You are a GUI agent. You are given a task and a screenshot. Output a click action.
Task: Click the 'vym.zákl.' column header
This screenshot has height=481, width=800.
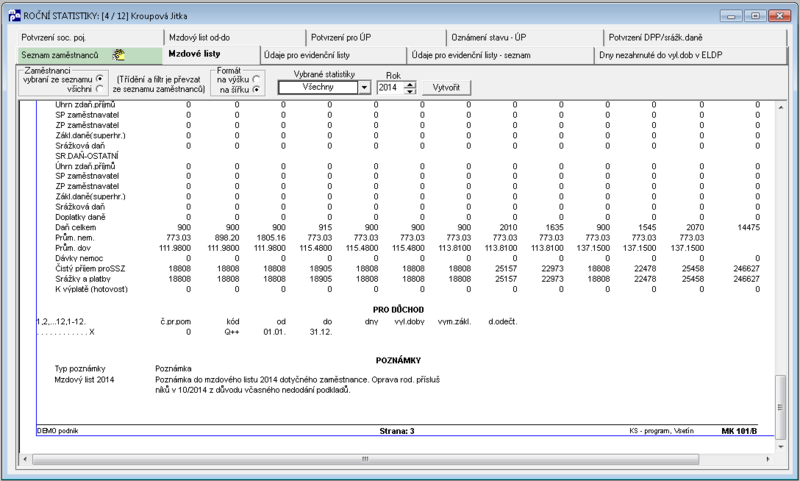click(x=455, y=322)
